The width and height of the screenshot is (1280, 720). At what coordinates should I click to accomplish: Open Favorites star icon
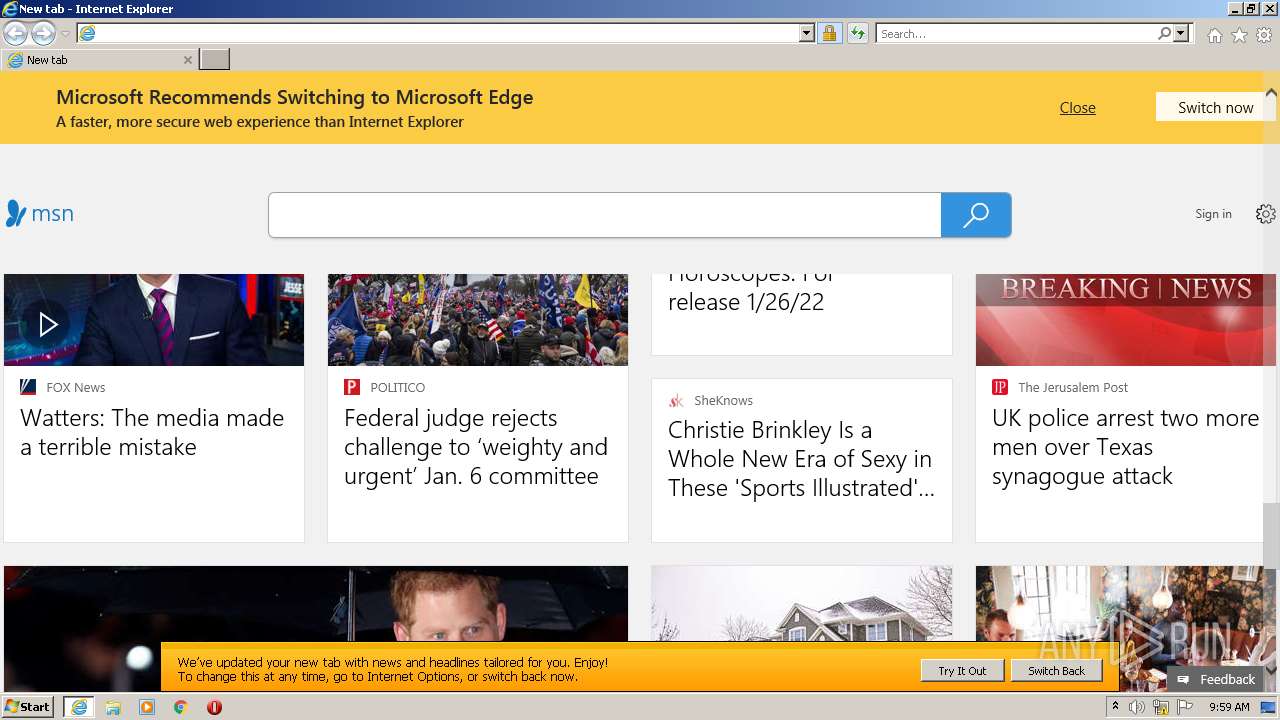(1239, 35)
